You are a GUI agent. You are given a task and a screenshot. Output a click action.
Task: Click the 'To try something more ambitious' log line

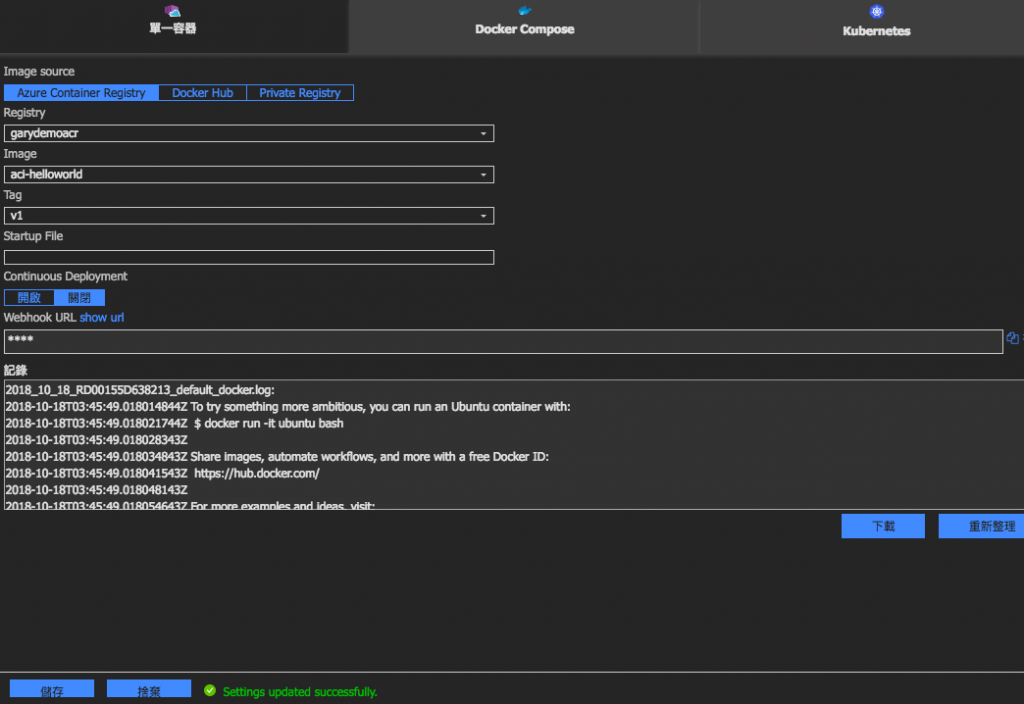(x=288, y=407)
